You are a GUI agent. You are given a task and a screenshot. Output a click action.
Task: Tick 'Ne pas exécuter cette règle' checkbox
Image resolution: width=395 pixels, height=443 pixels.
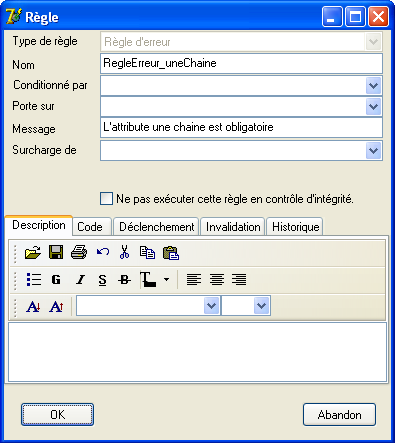coord(106,198)
